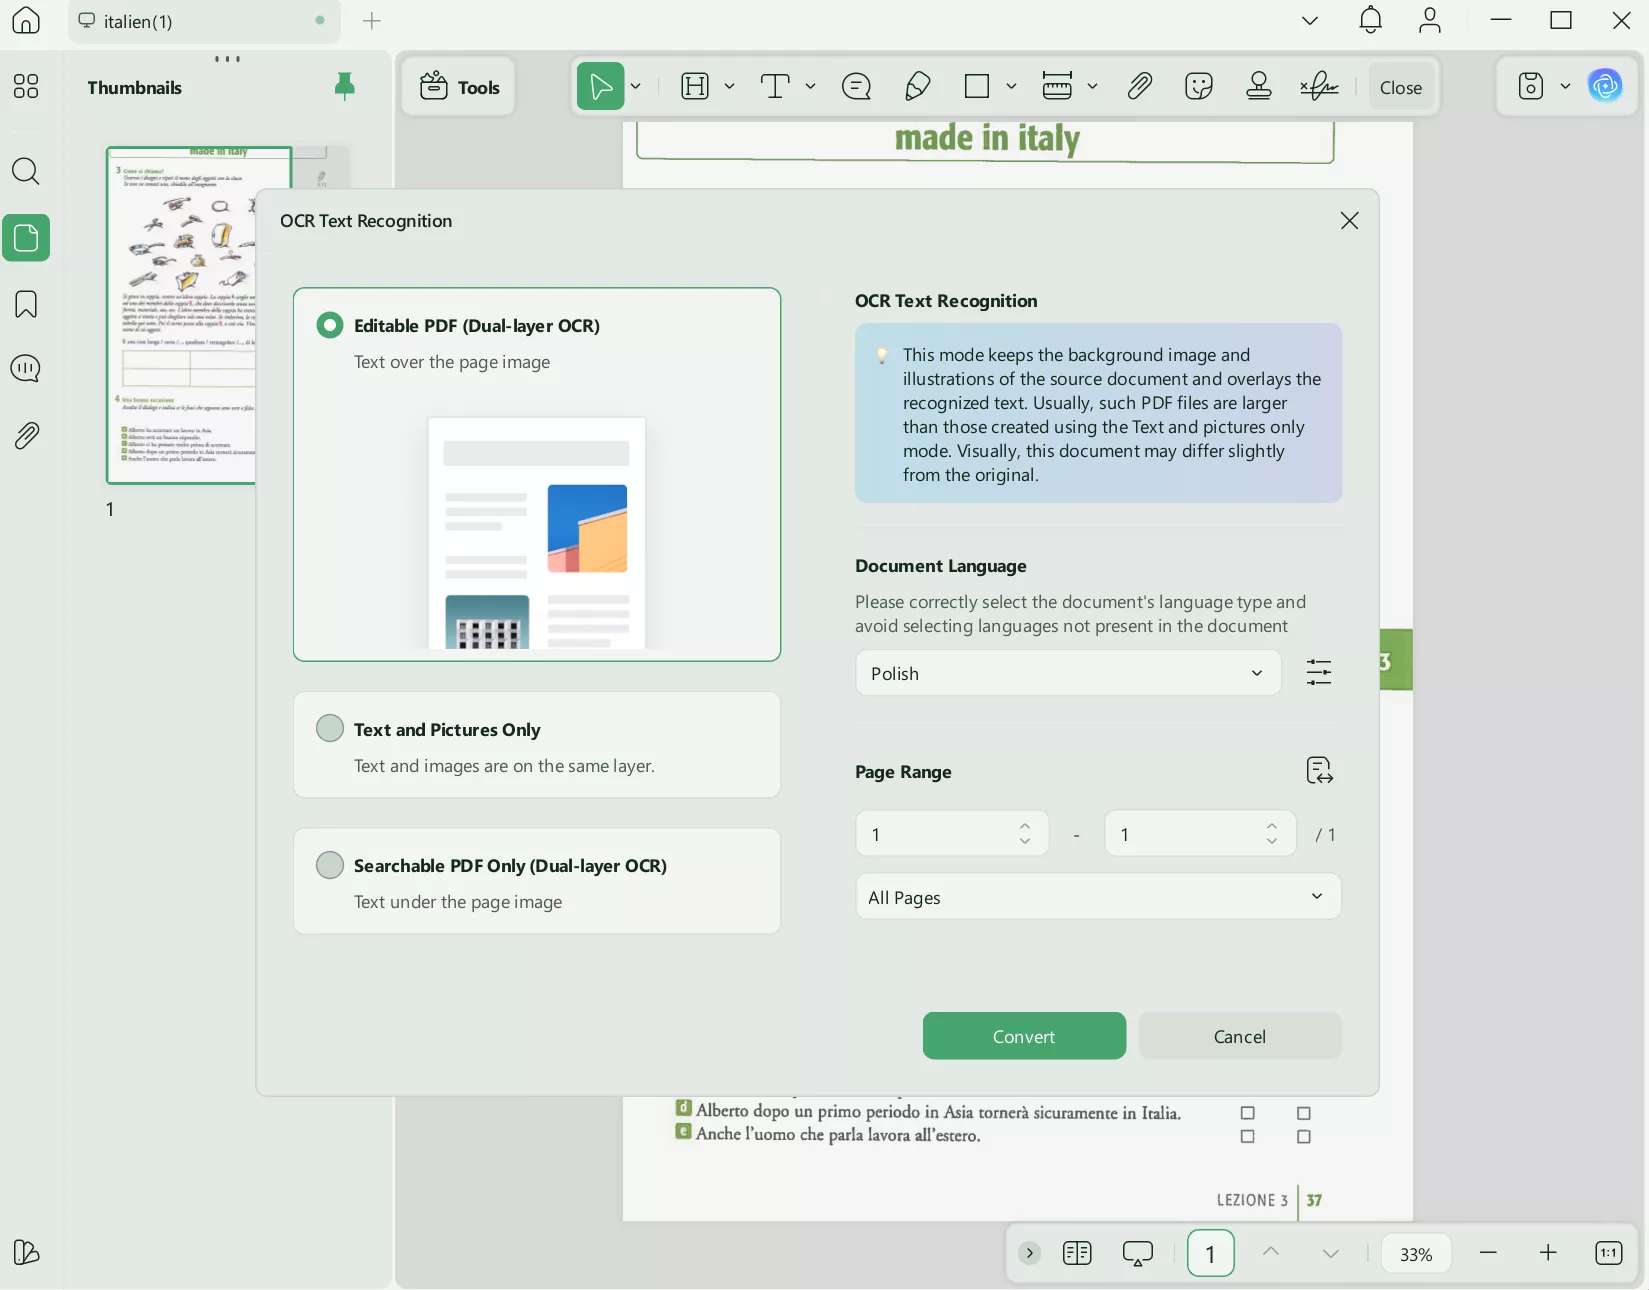Open a new tab with plus
The image size is (1649, 1290).
tap(372, 21)
